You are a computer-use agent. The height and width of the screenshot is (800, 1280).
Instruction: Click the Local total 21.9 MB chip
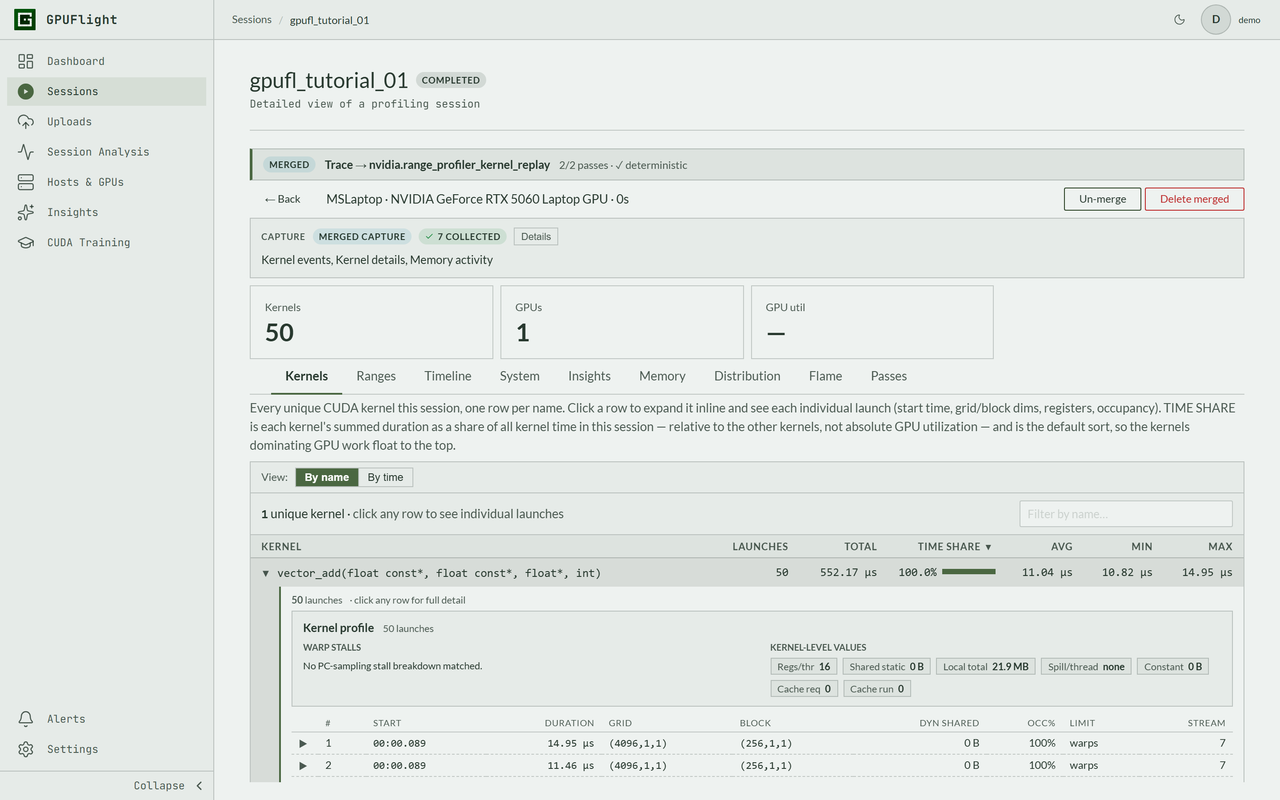(984, 666)
